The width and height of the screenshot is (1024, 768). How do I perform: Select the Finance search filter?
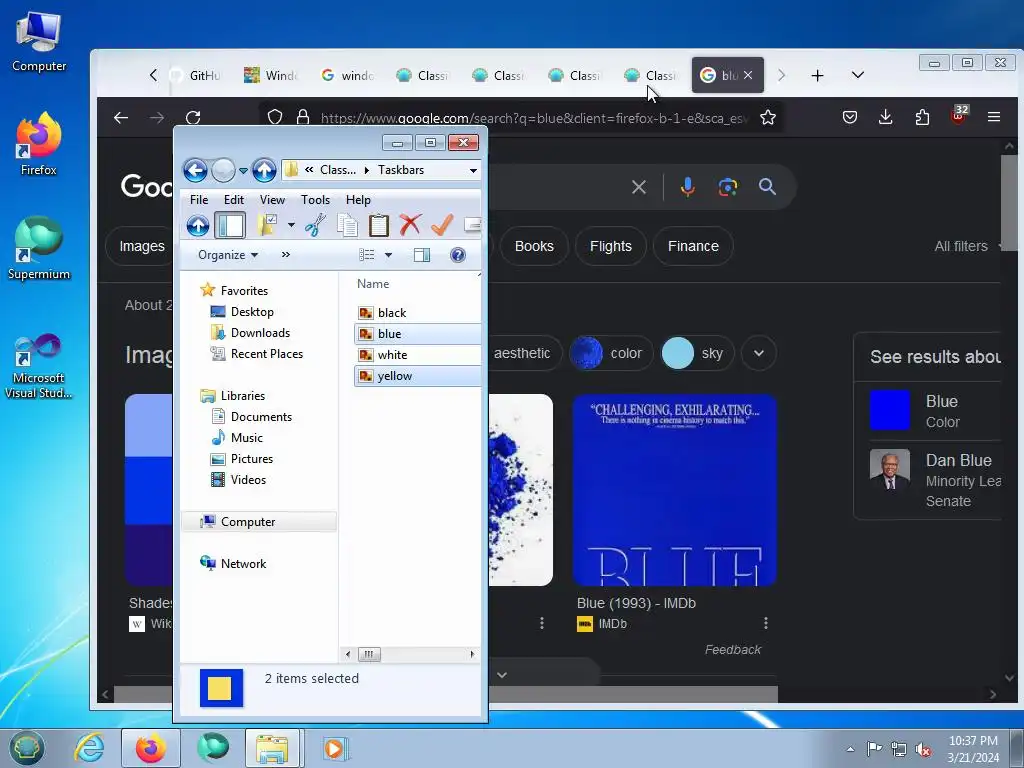click(x=693, y=246)
